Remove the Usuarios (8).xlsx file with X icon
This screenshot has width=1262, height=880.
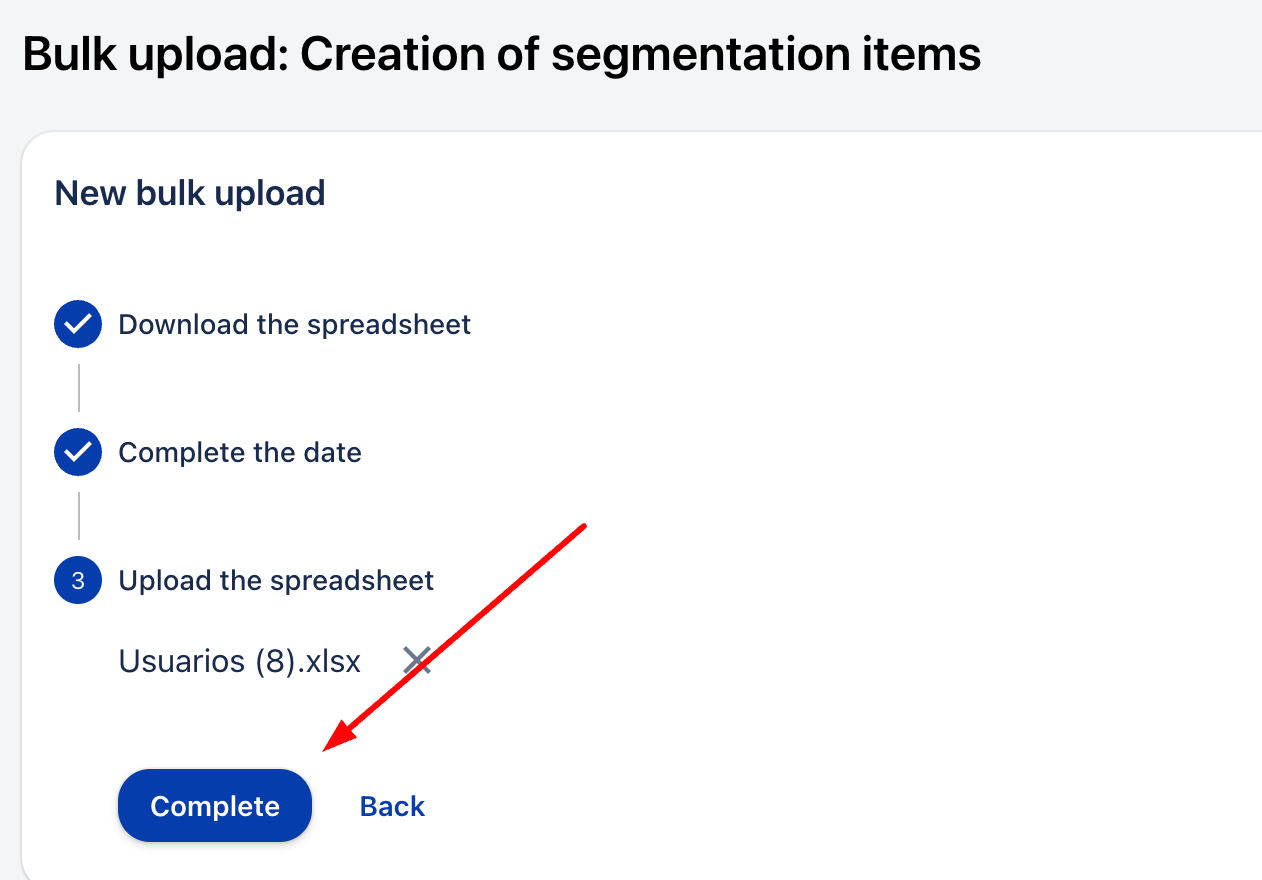click(417, 660)
